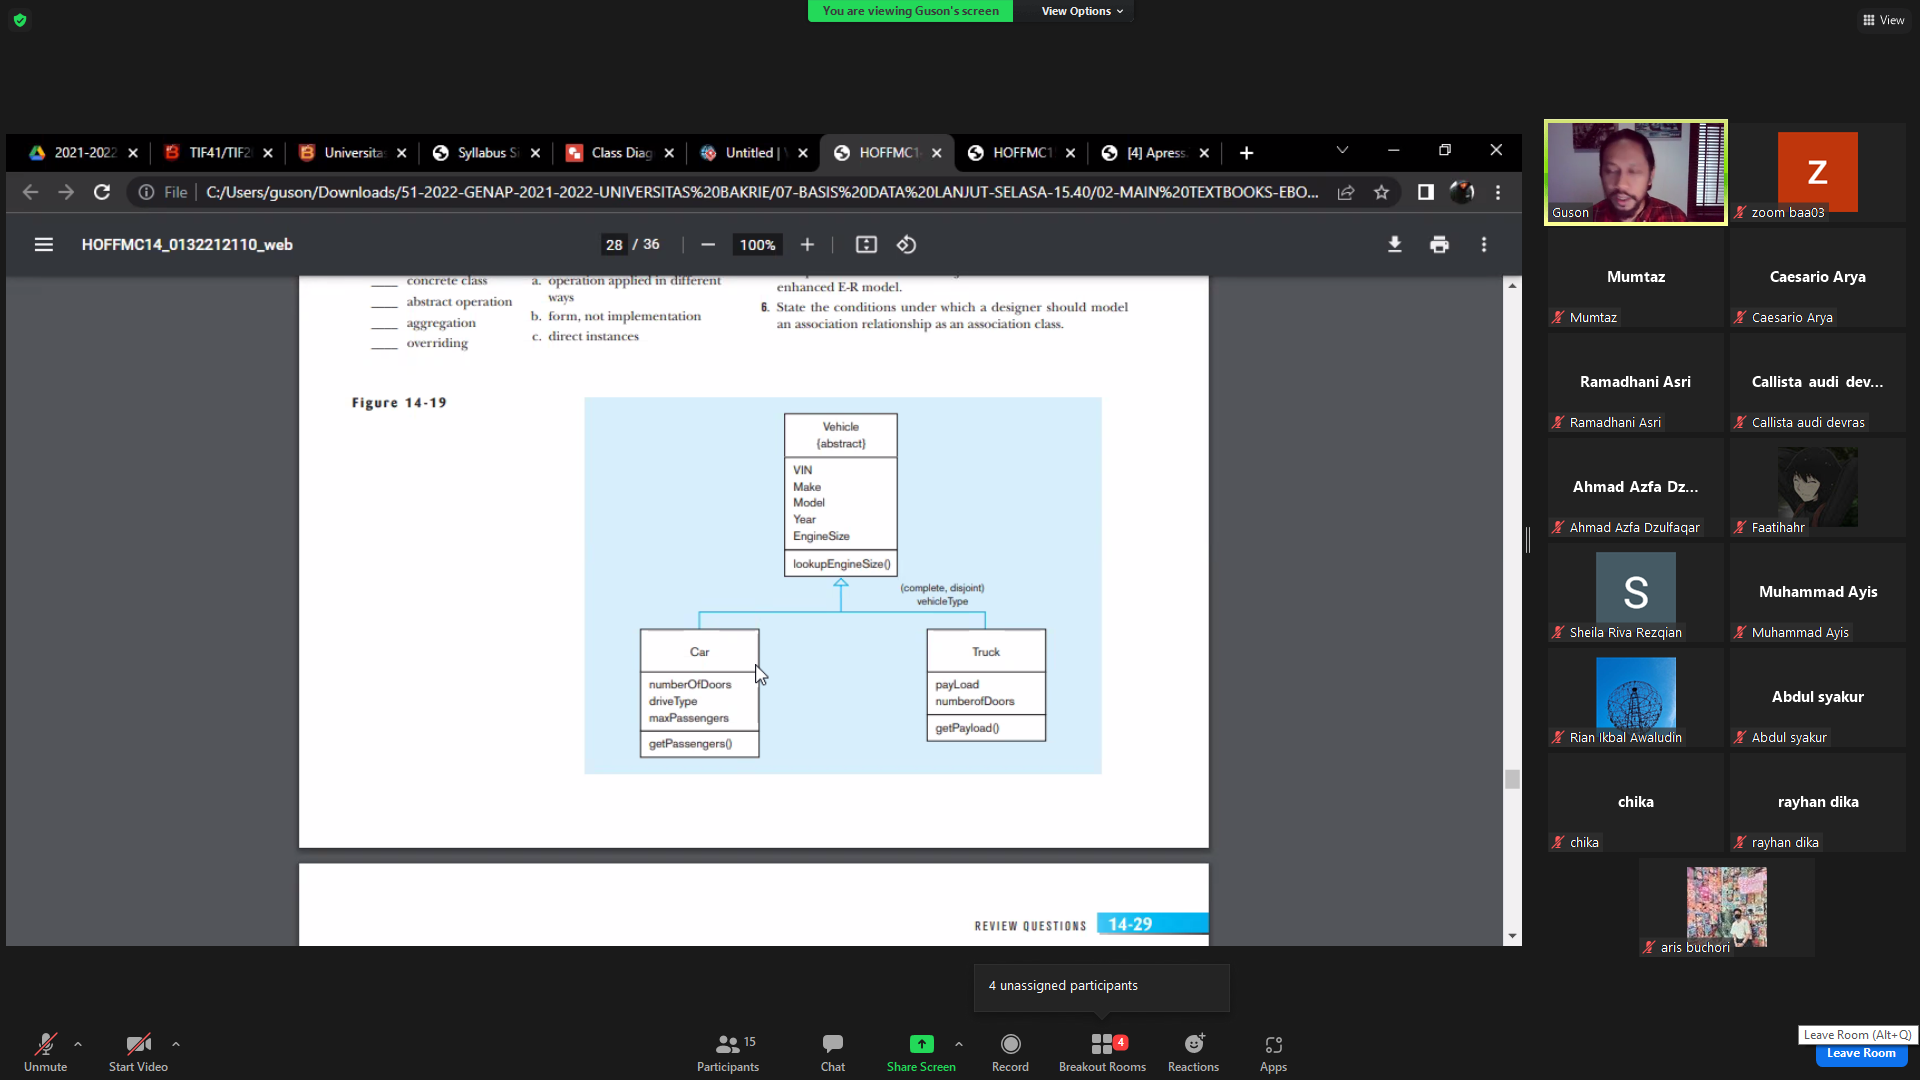Viewport: 1920px width, 1080px height.
Task: Open Breakout Rooms
Action: [x=1102, y=1053]
